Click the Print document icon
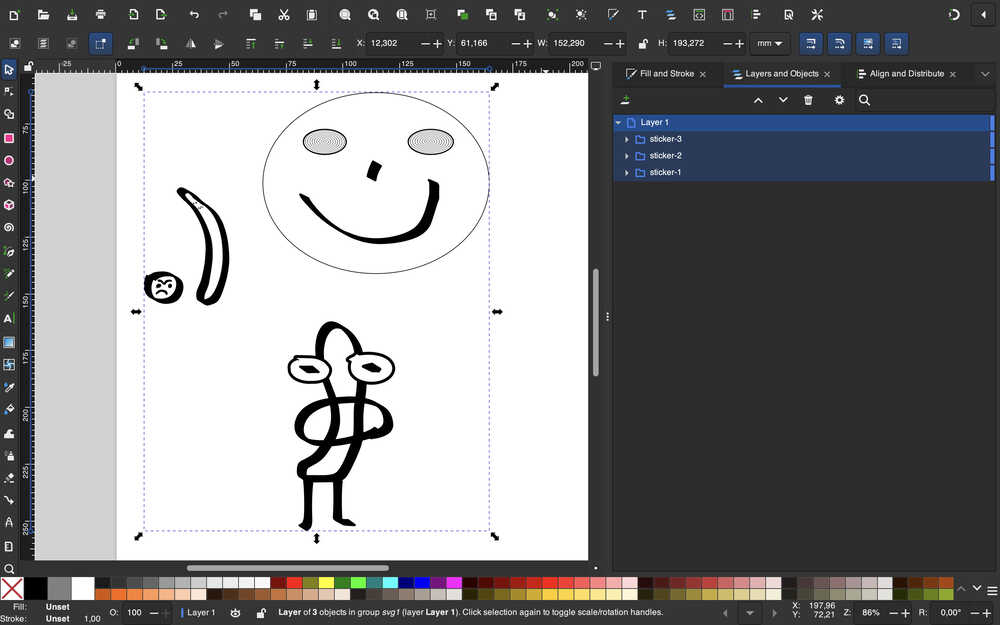1000x625 pixels. [101, 15]
